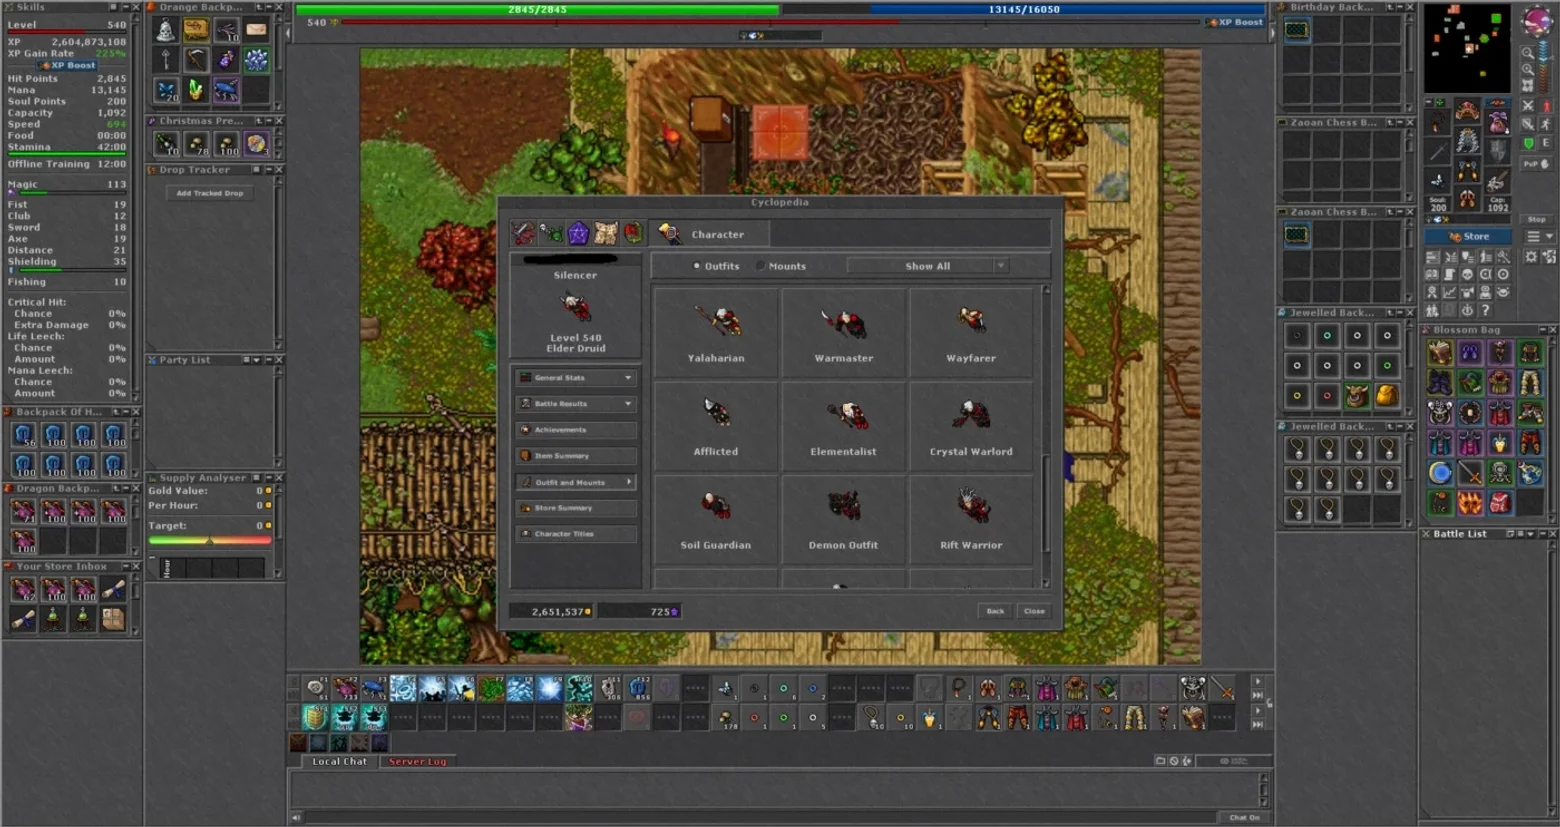Select the Yalaharian outfit tile
The image size is (1560, 827).
(x=716, y=332)
